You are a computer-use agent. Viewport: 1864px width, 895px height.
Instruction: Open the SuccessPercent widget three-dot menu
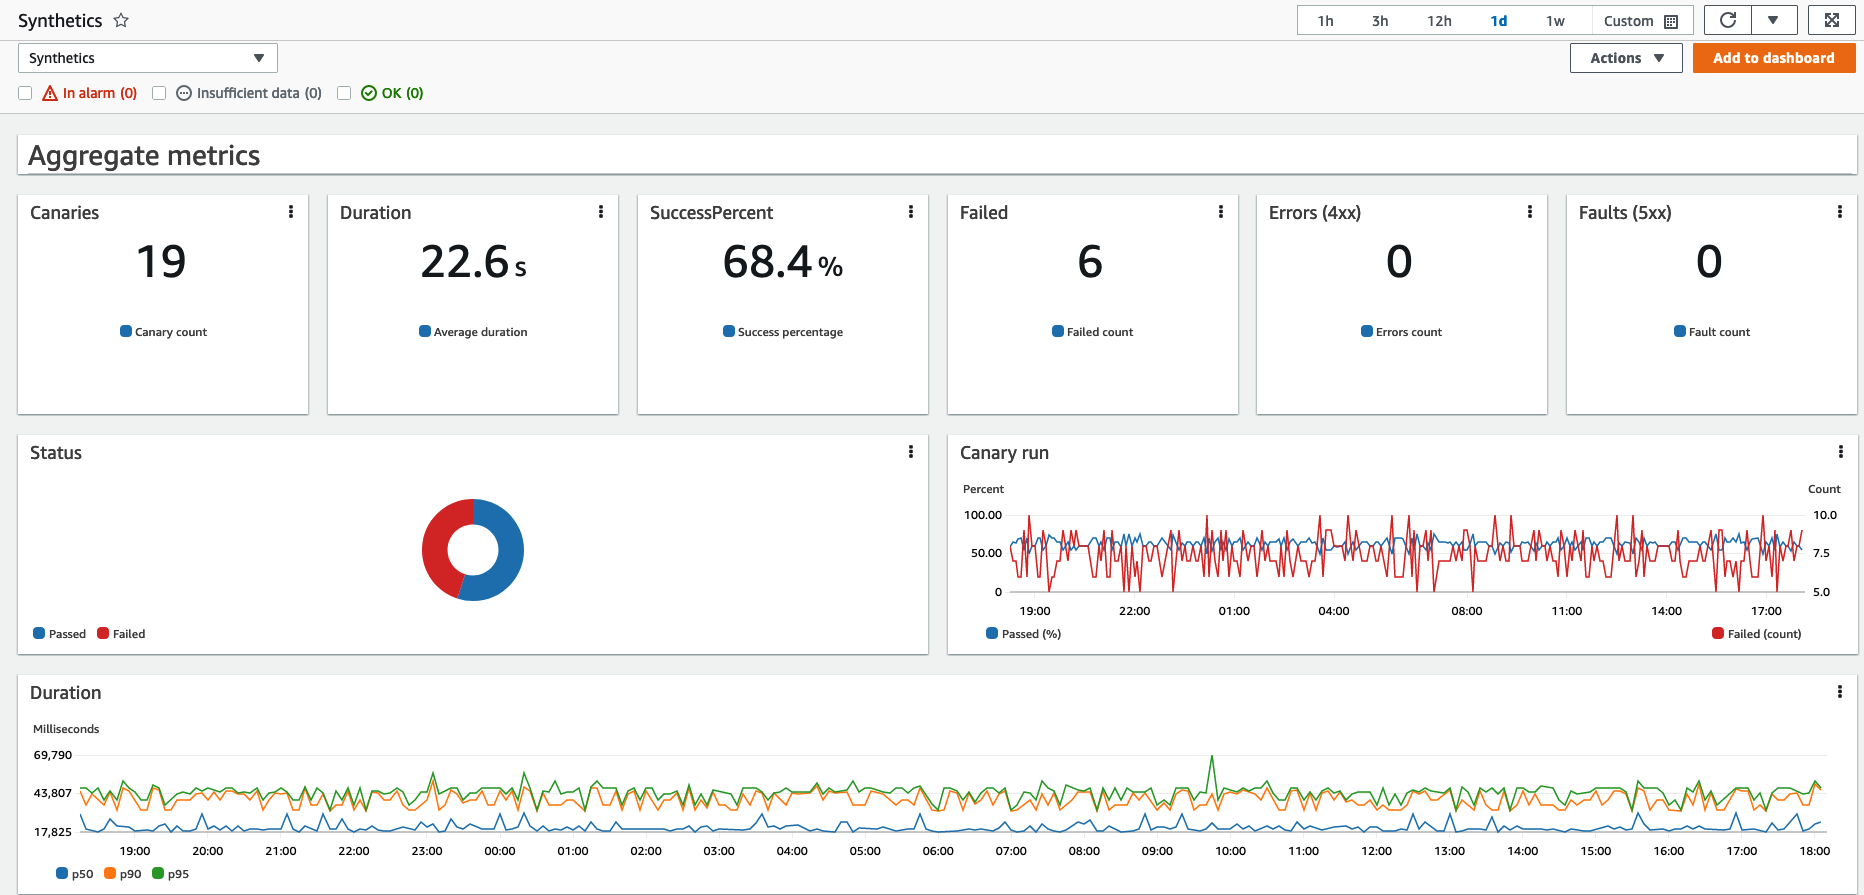point(911,212)
